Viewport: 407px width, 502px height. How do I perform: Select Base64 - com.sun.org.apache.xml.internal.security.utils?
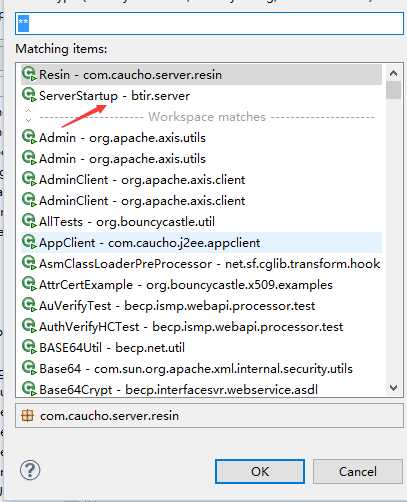201,369
